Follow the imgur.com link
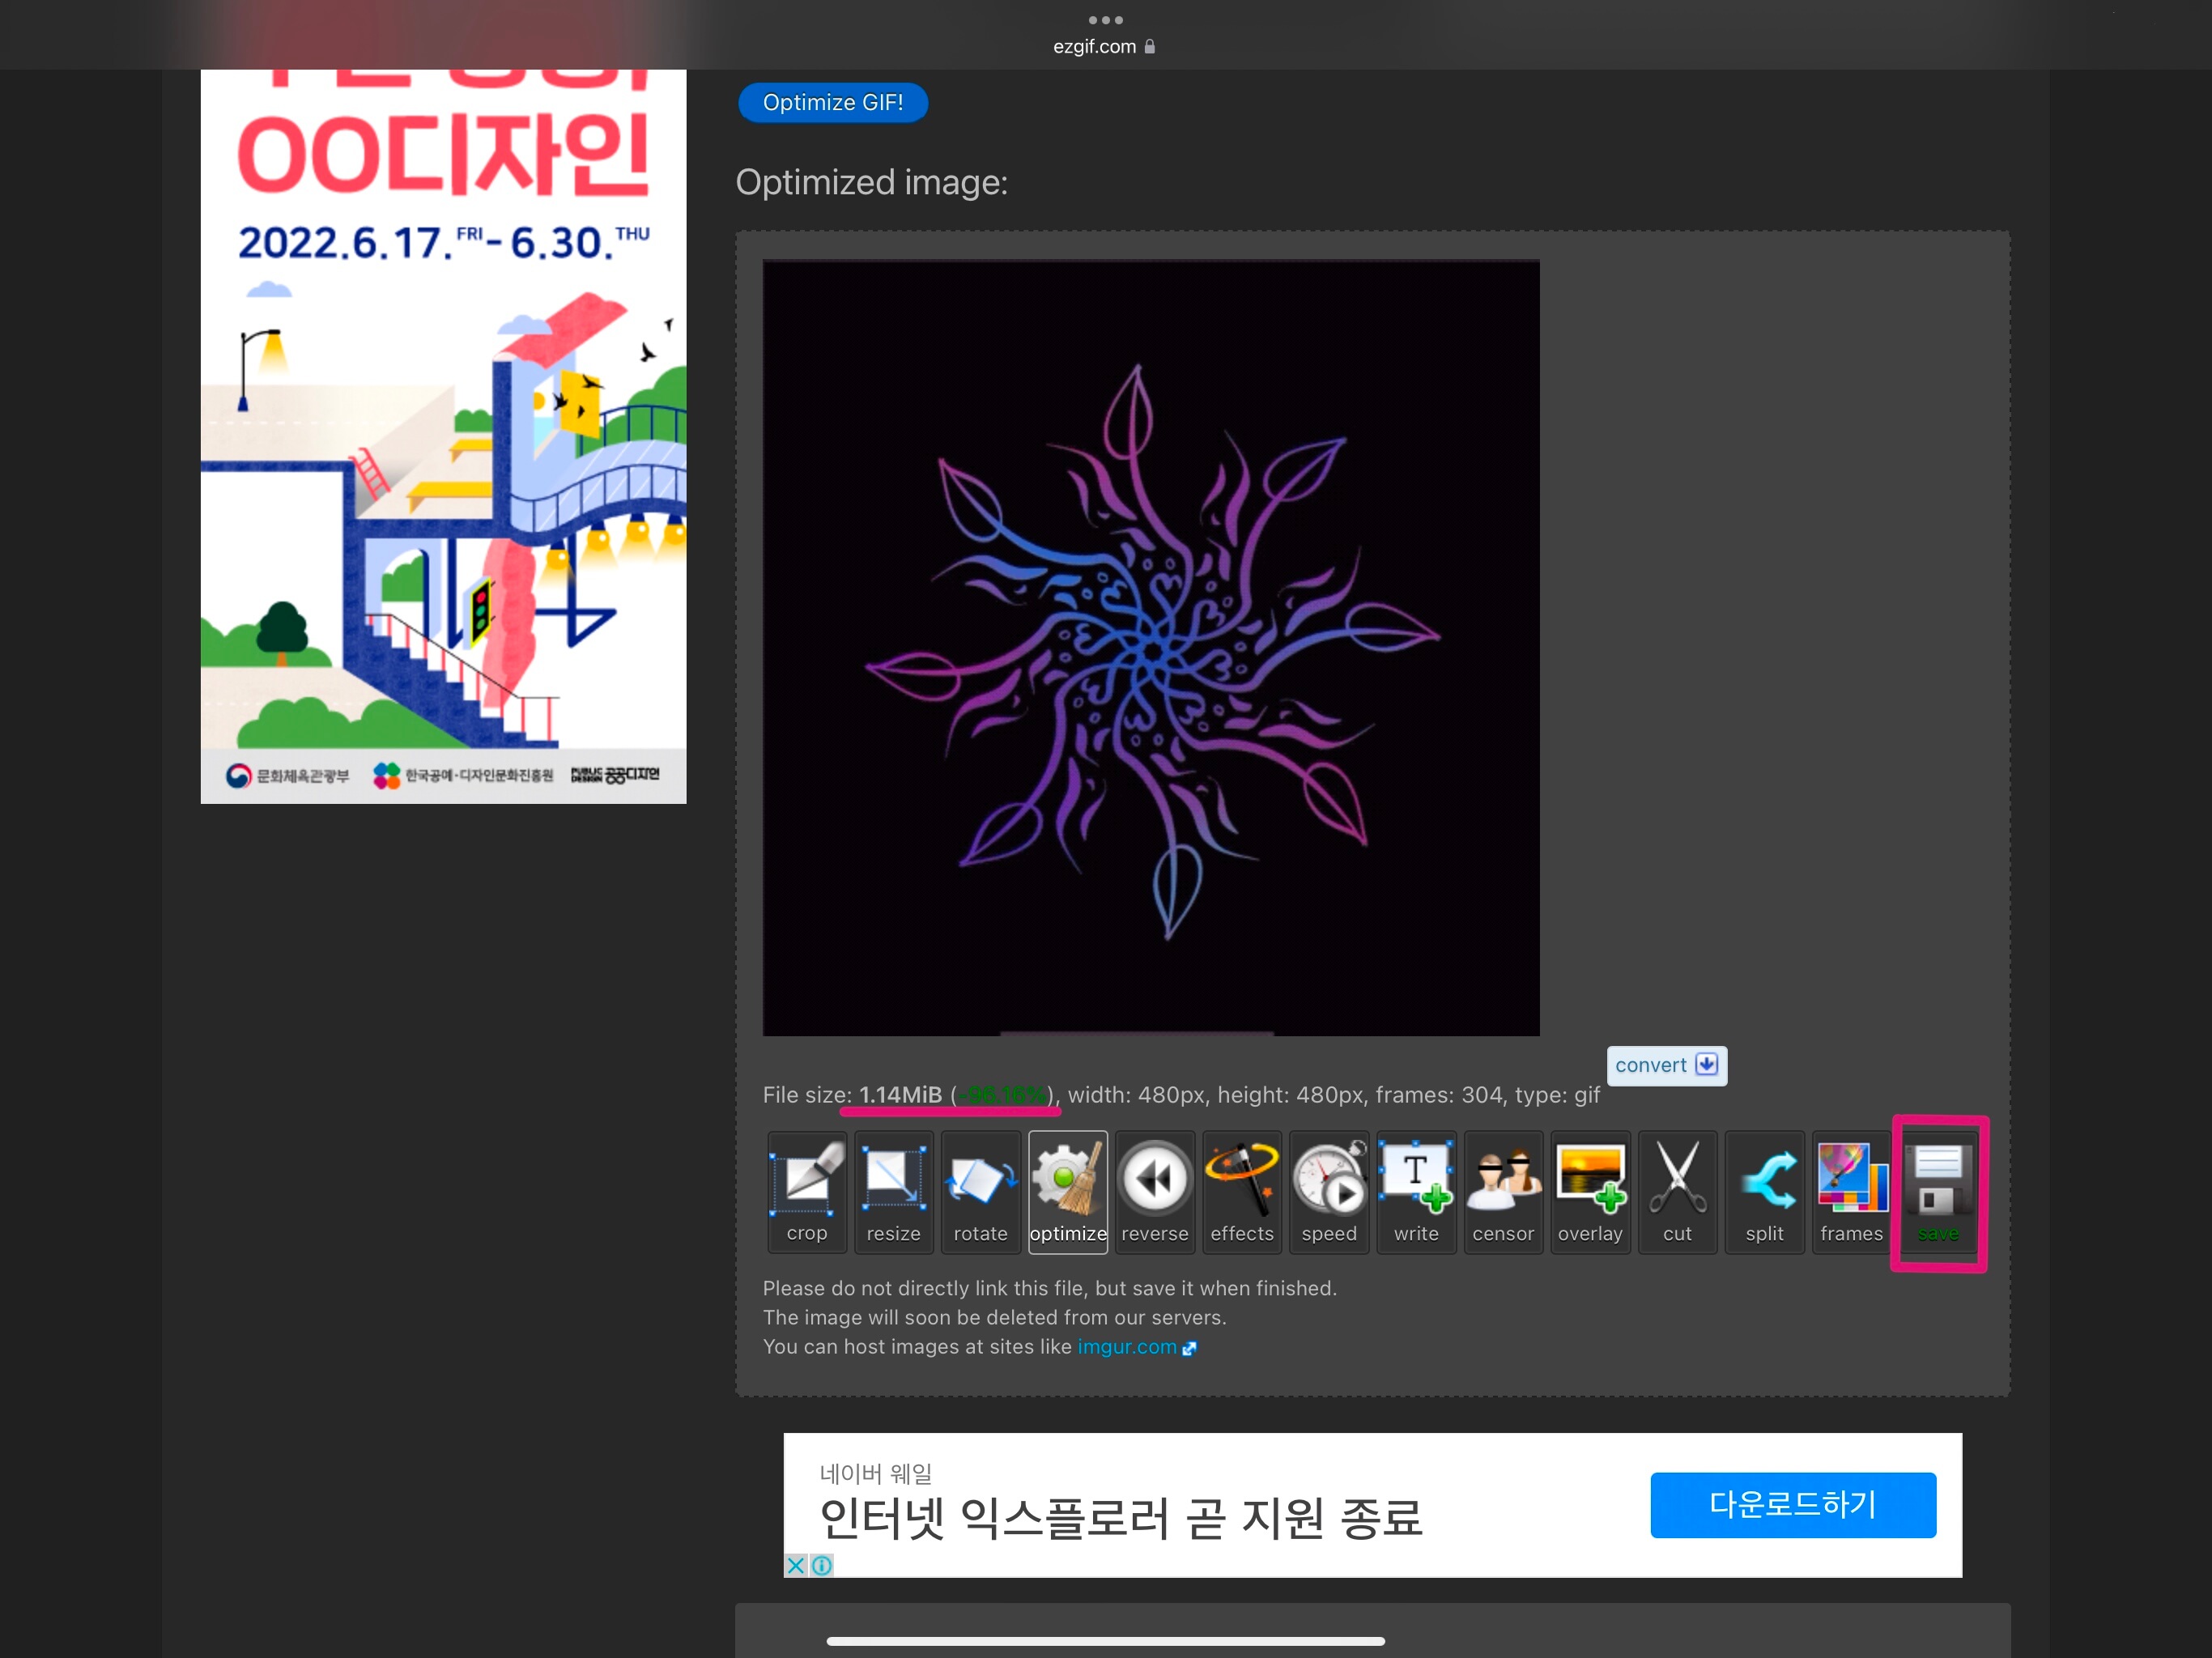 point(1126,1346)
